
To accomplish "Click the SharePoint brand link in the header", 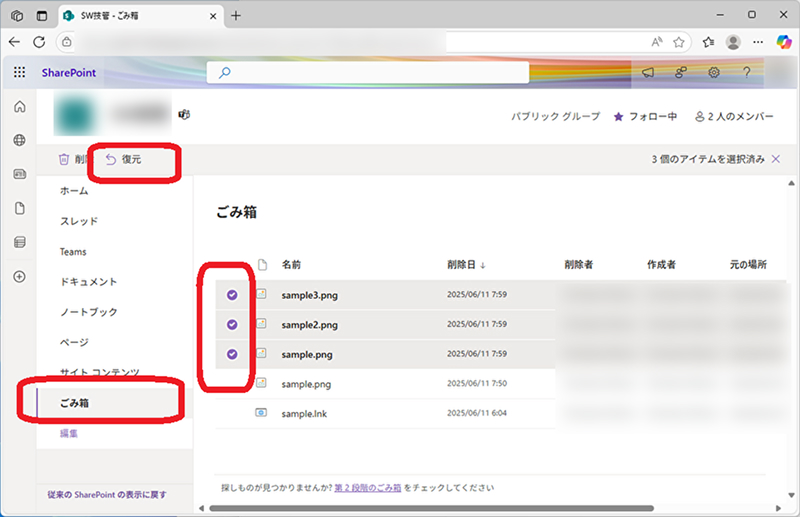I will click(69, 72).
